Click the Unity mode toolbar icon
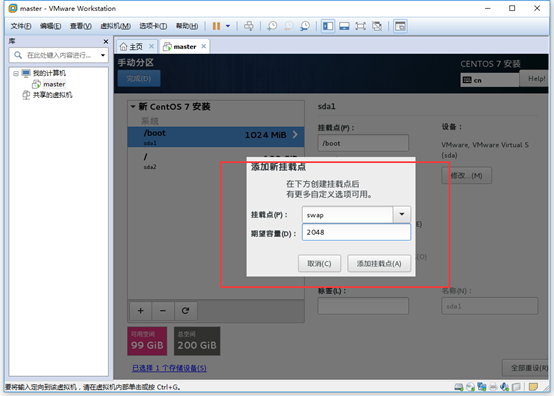The width and height of the screenshot is (554, 396). [x=377, y=26]
